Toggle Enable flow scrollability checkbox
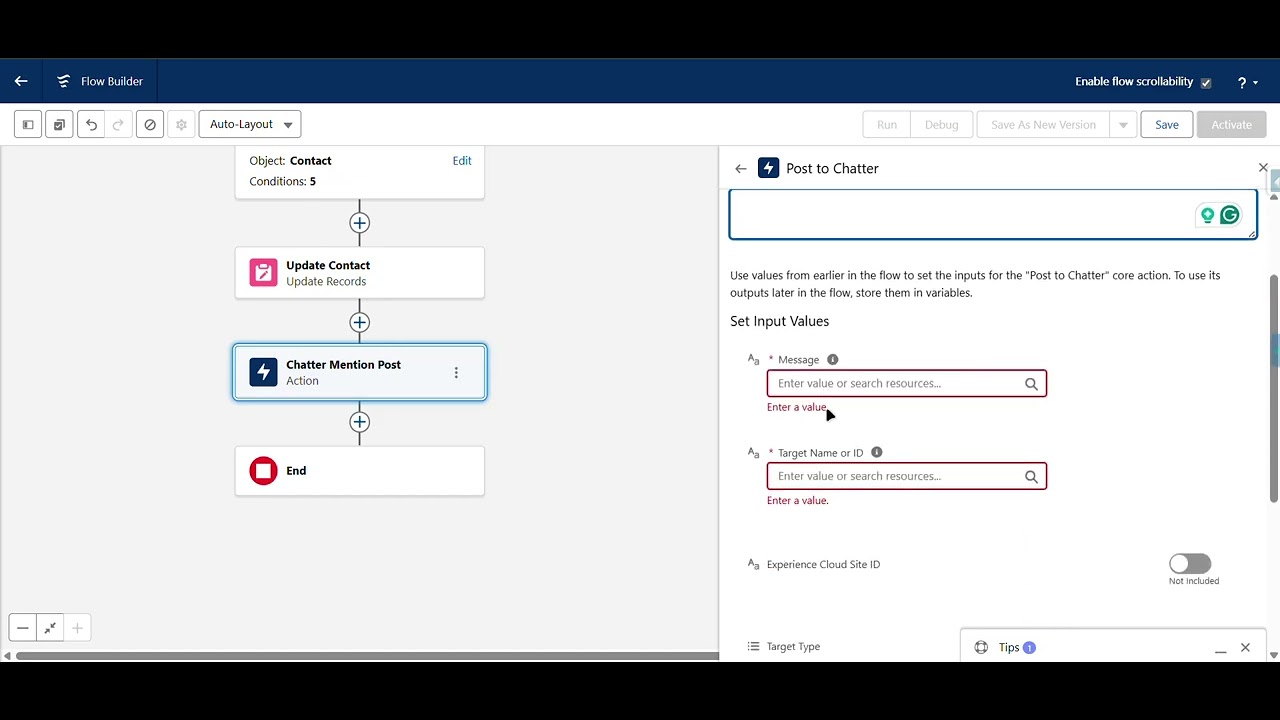Screen dimensions: 1280x720 pos(1206,83)
